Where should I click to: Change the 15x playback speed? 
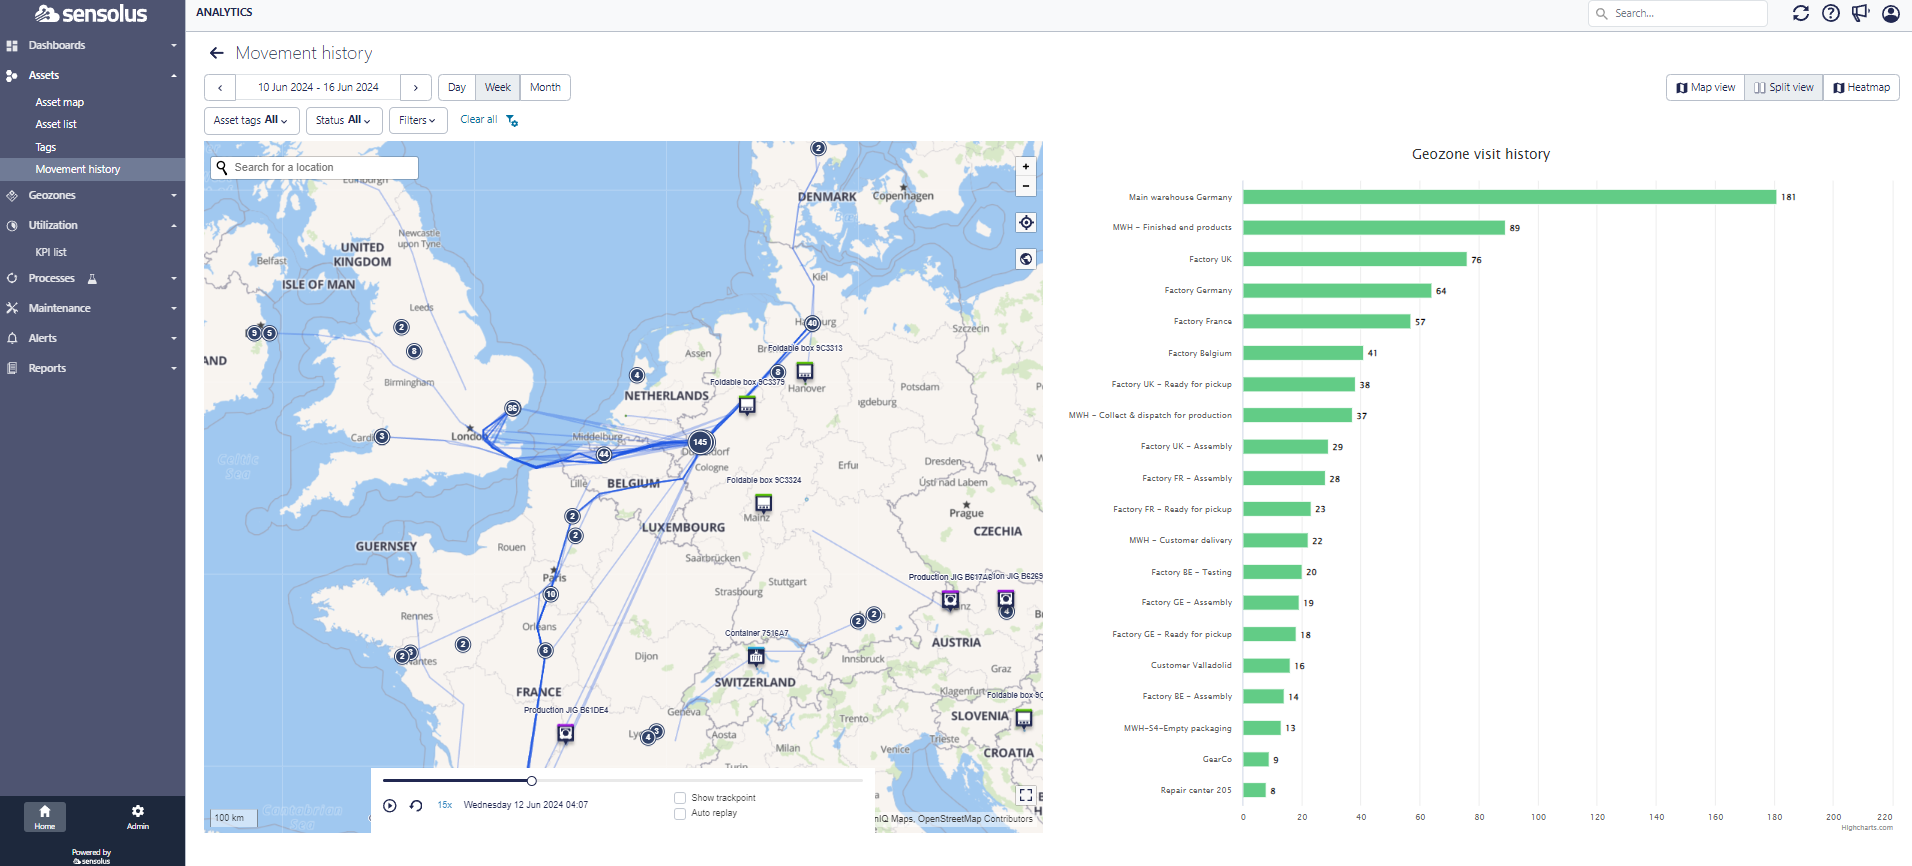[445, 805]
